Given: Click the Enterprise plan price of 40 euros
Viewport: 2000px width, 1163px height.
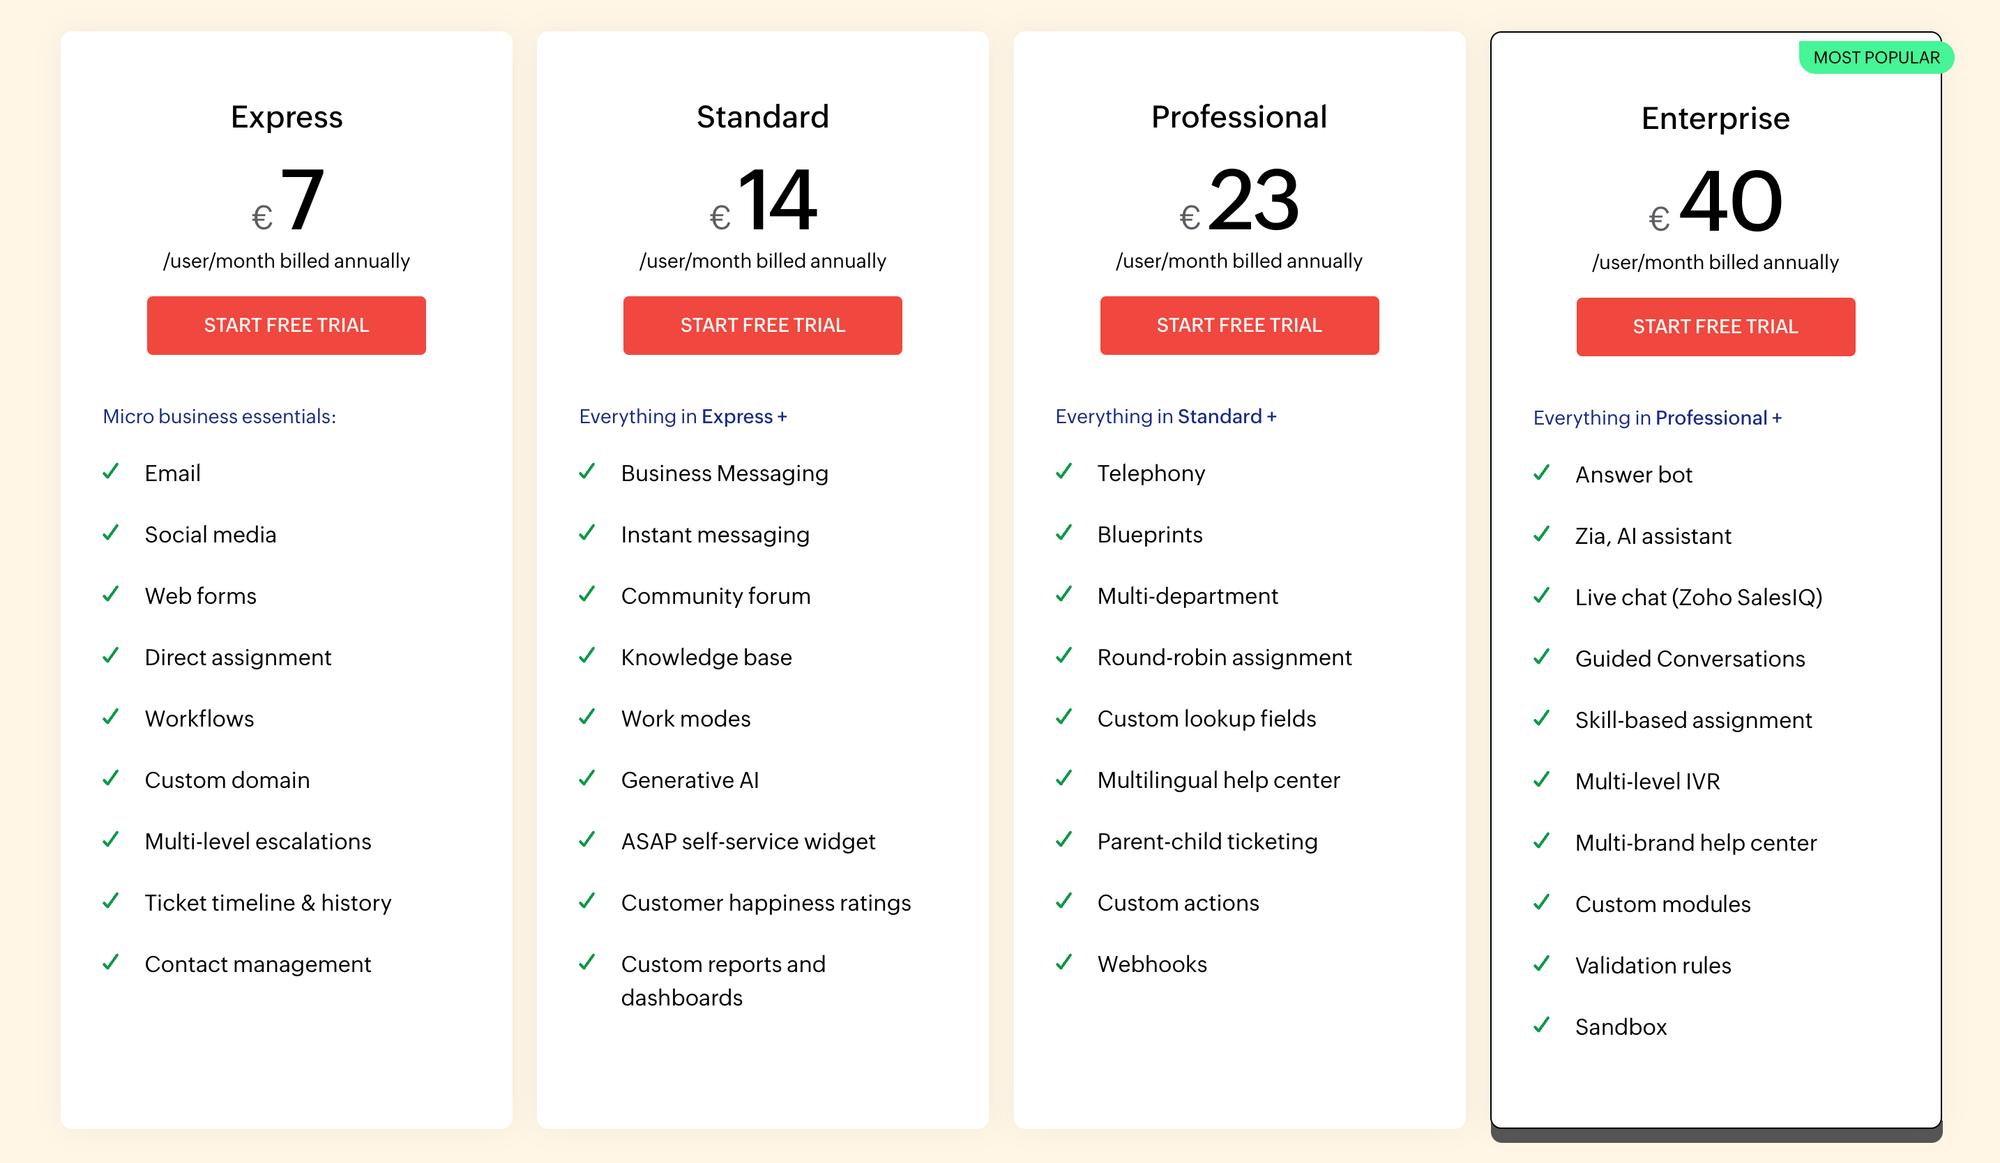Looking at the screenshot, I should (x=1725, y=200).
